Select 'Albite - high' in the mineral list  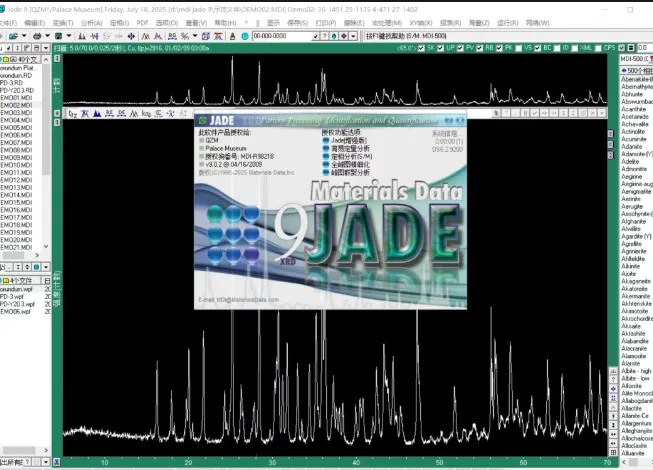click(x=636, y=371)
